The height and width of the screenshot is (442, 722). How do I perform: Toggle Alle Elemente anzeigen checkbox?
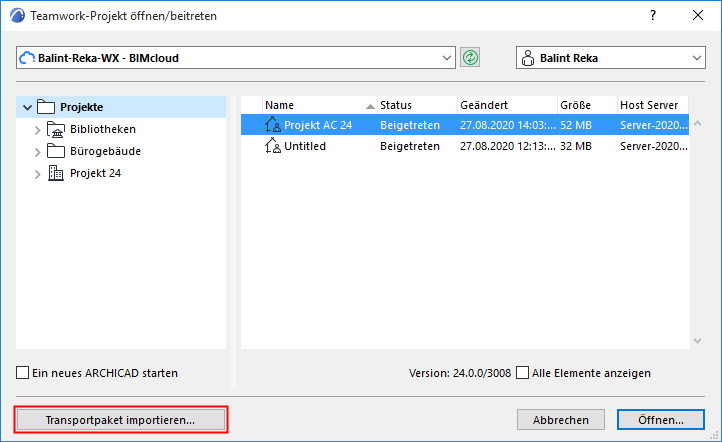click(x=522, y=372)
